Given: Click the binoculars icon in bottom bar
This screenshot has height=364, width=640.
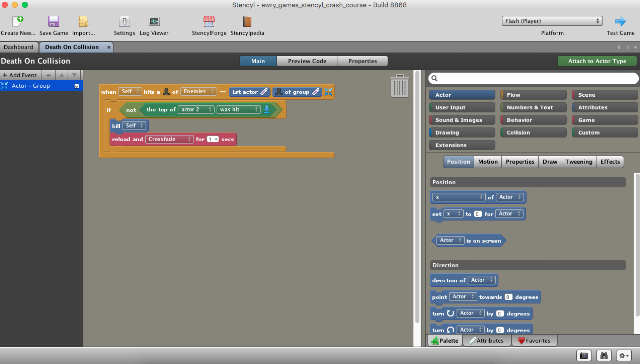Looking at the screenshot, I should click(x=604, y=355).
